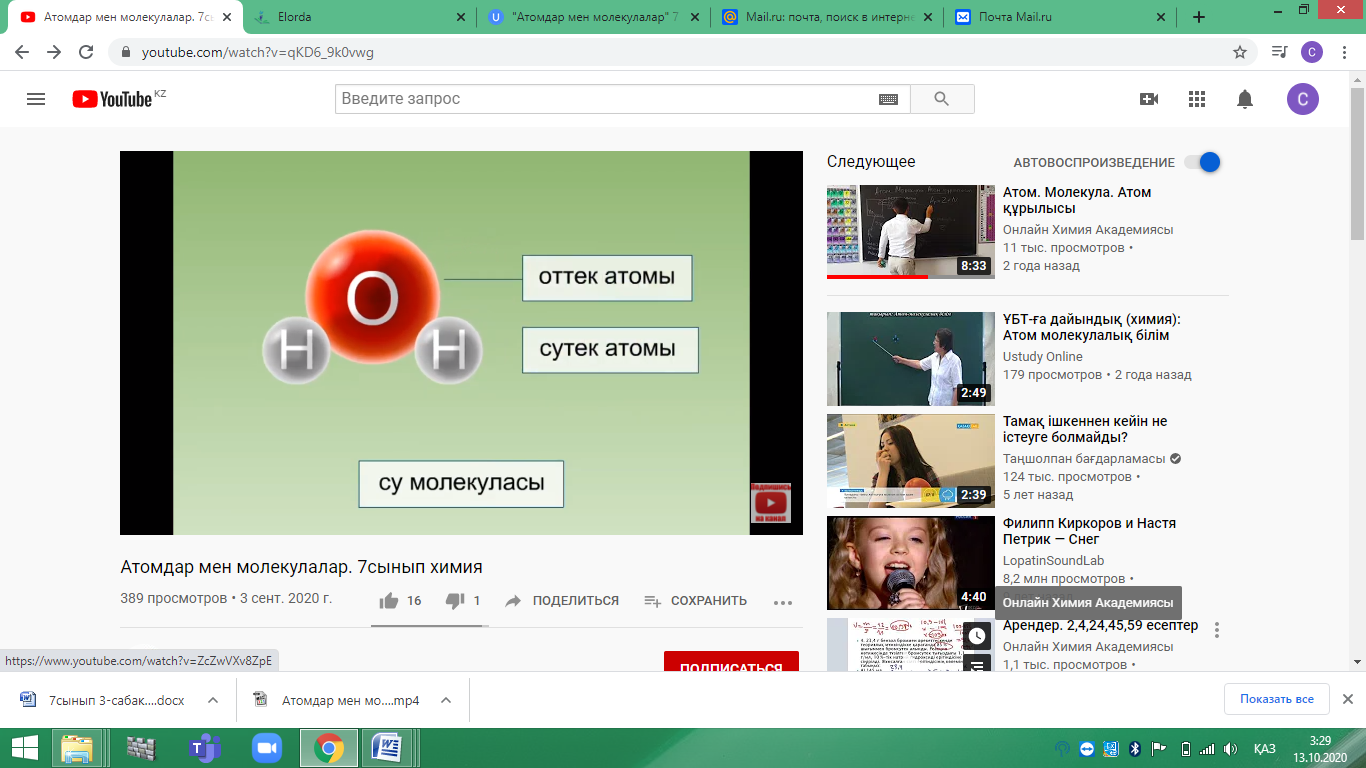The width and height of the screenshot is (1366, 768).
Task: Click the ПОДЕЛИТЬСЯ share button
Action: pos(562,601)
